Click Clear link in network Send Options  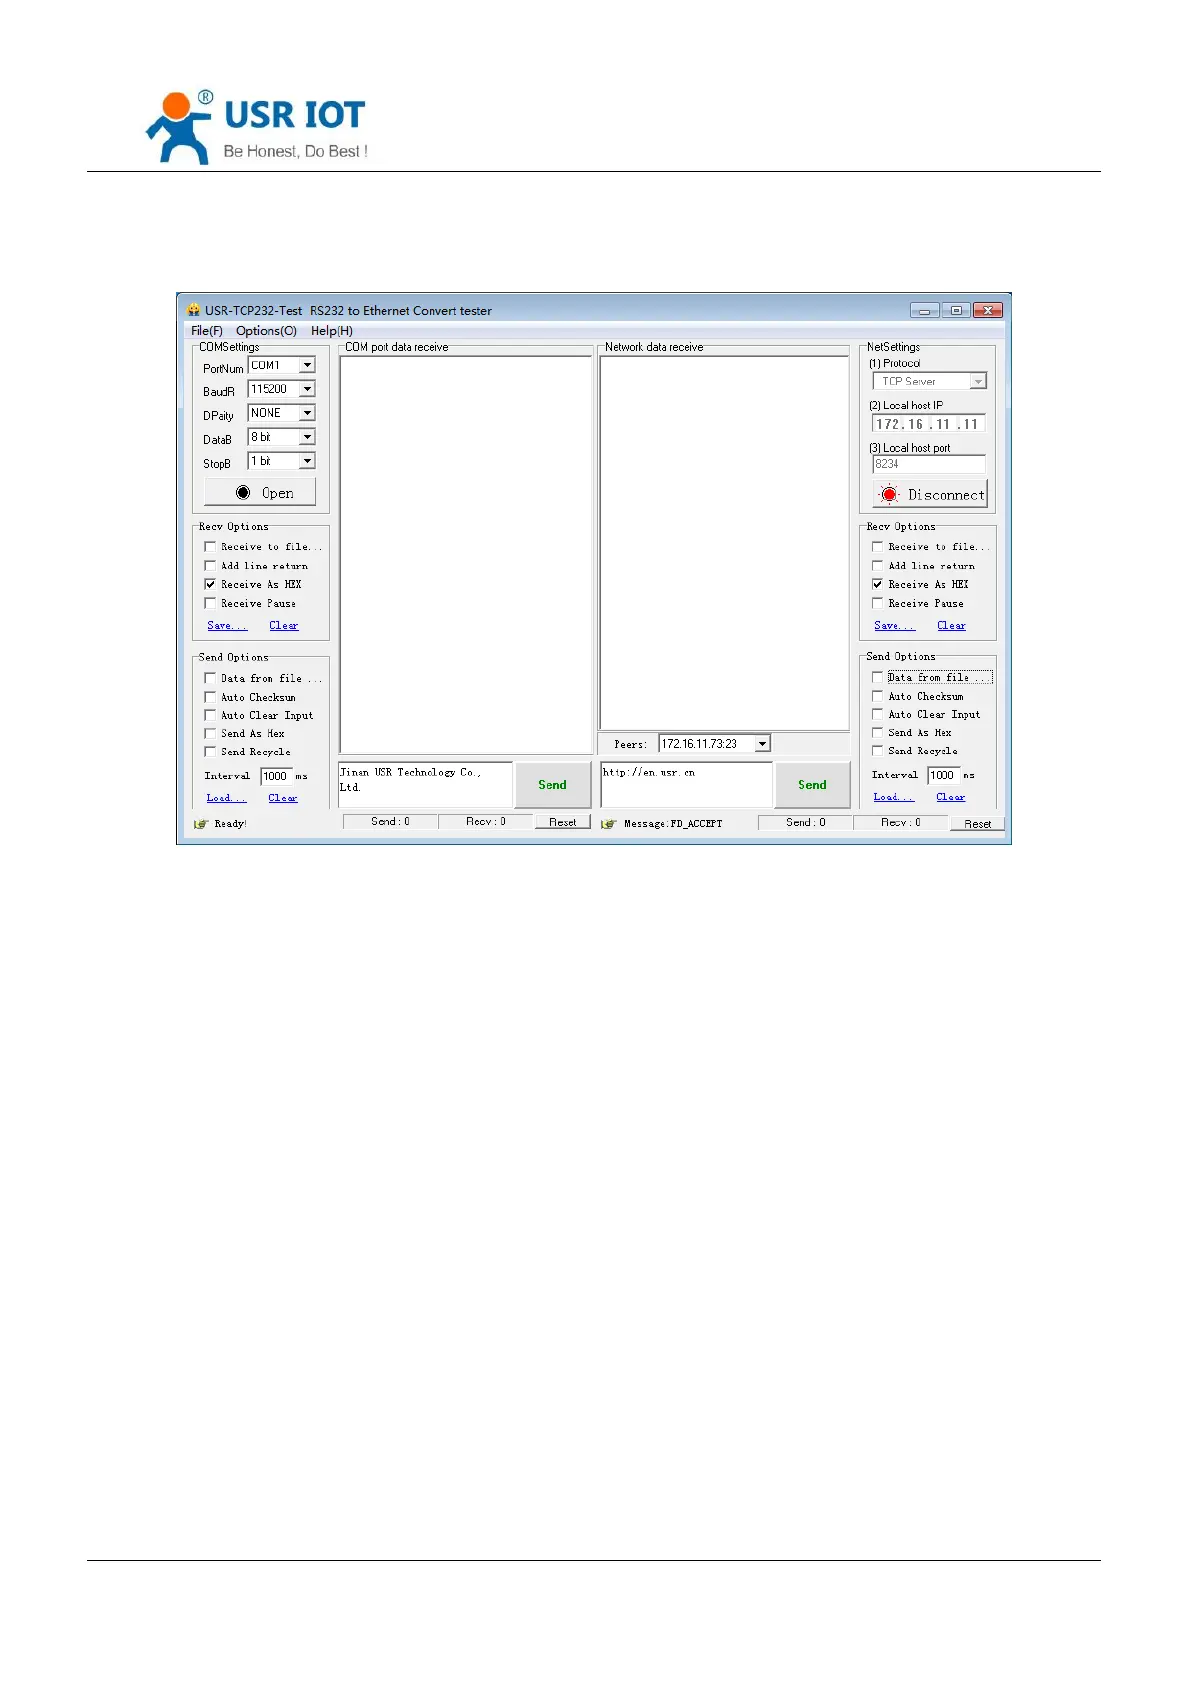point(950,797)
